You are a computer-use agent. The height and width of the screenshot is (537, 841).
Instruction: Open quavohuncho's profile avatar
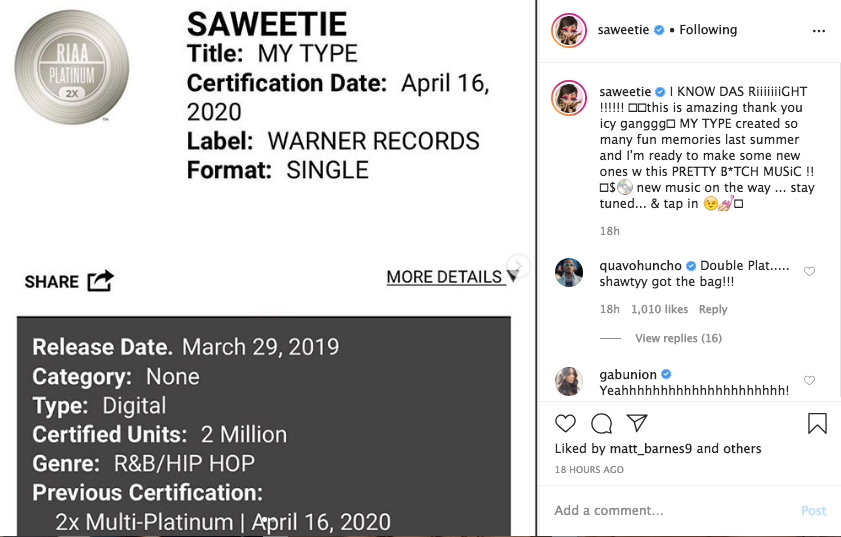pos(569,273)
